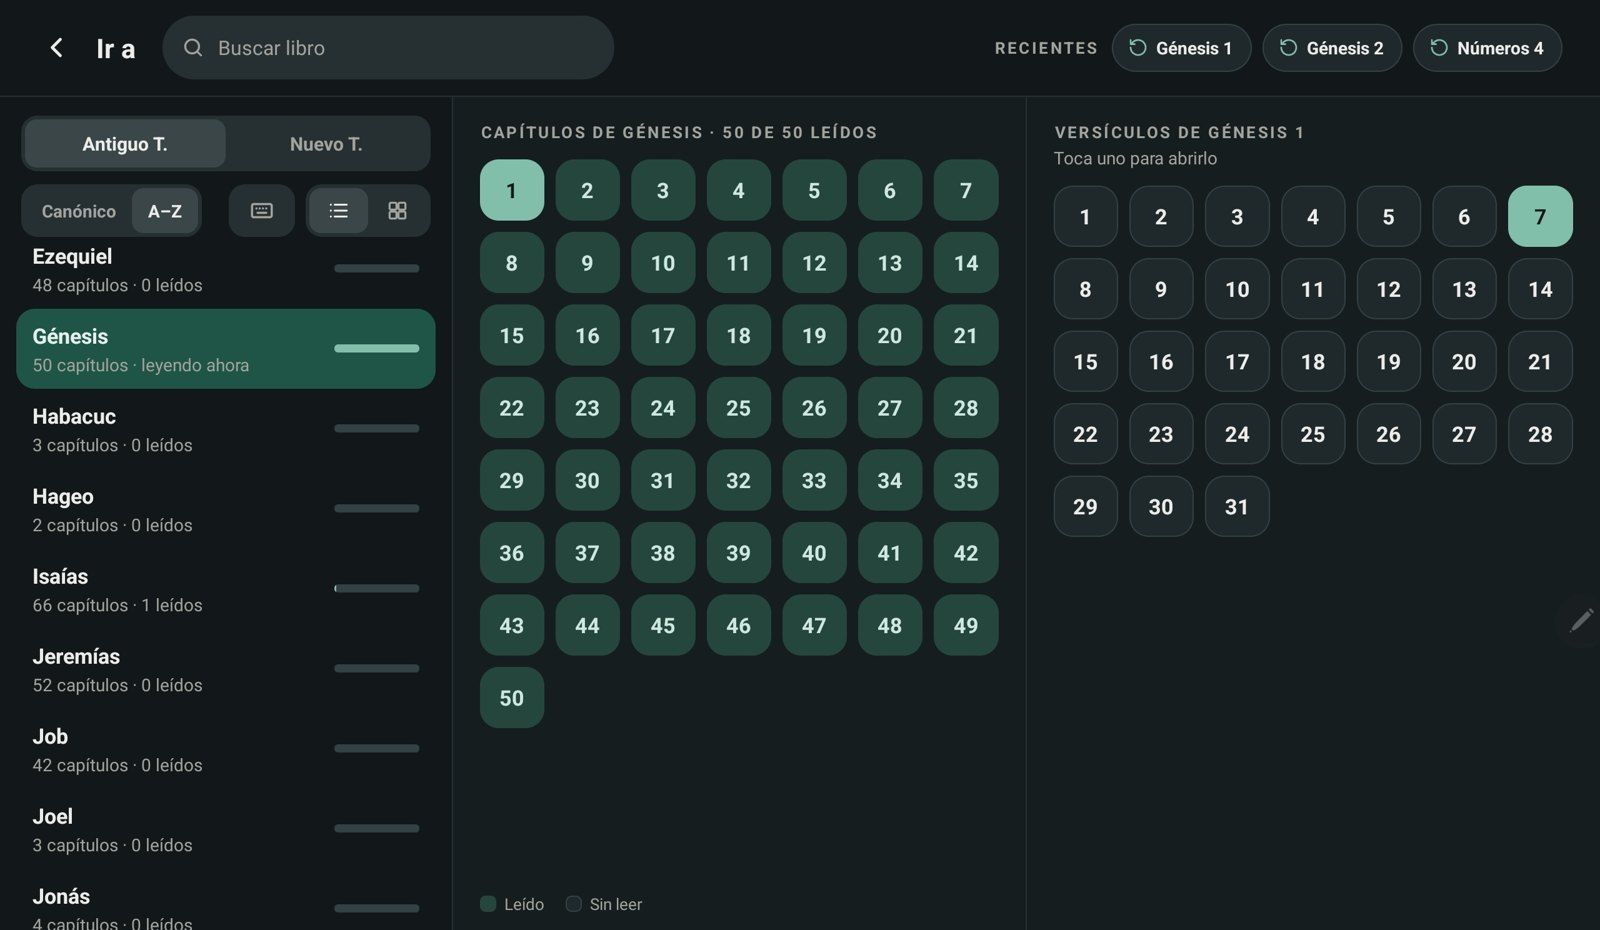Click 'Capítulos de Génesis · 50 de 50 leídos' heading

679,132
